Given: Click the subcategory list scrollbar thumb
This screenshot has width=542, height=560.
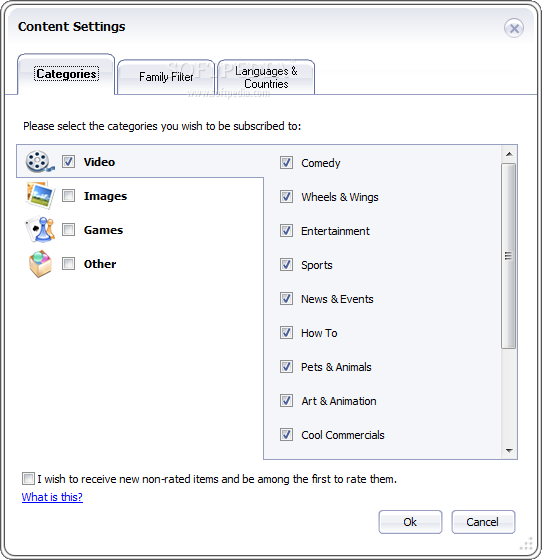Looking at the screenshot, I should (x=509, y=256).
